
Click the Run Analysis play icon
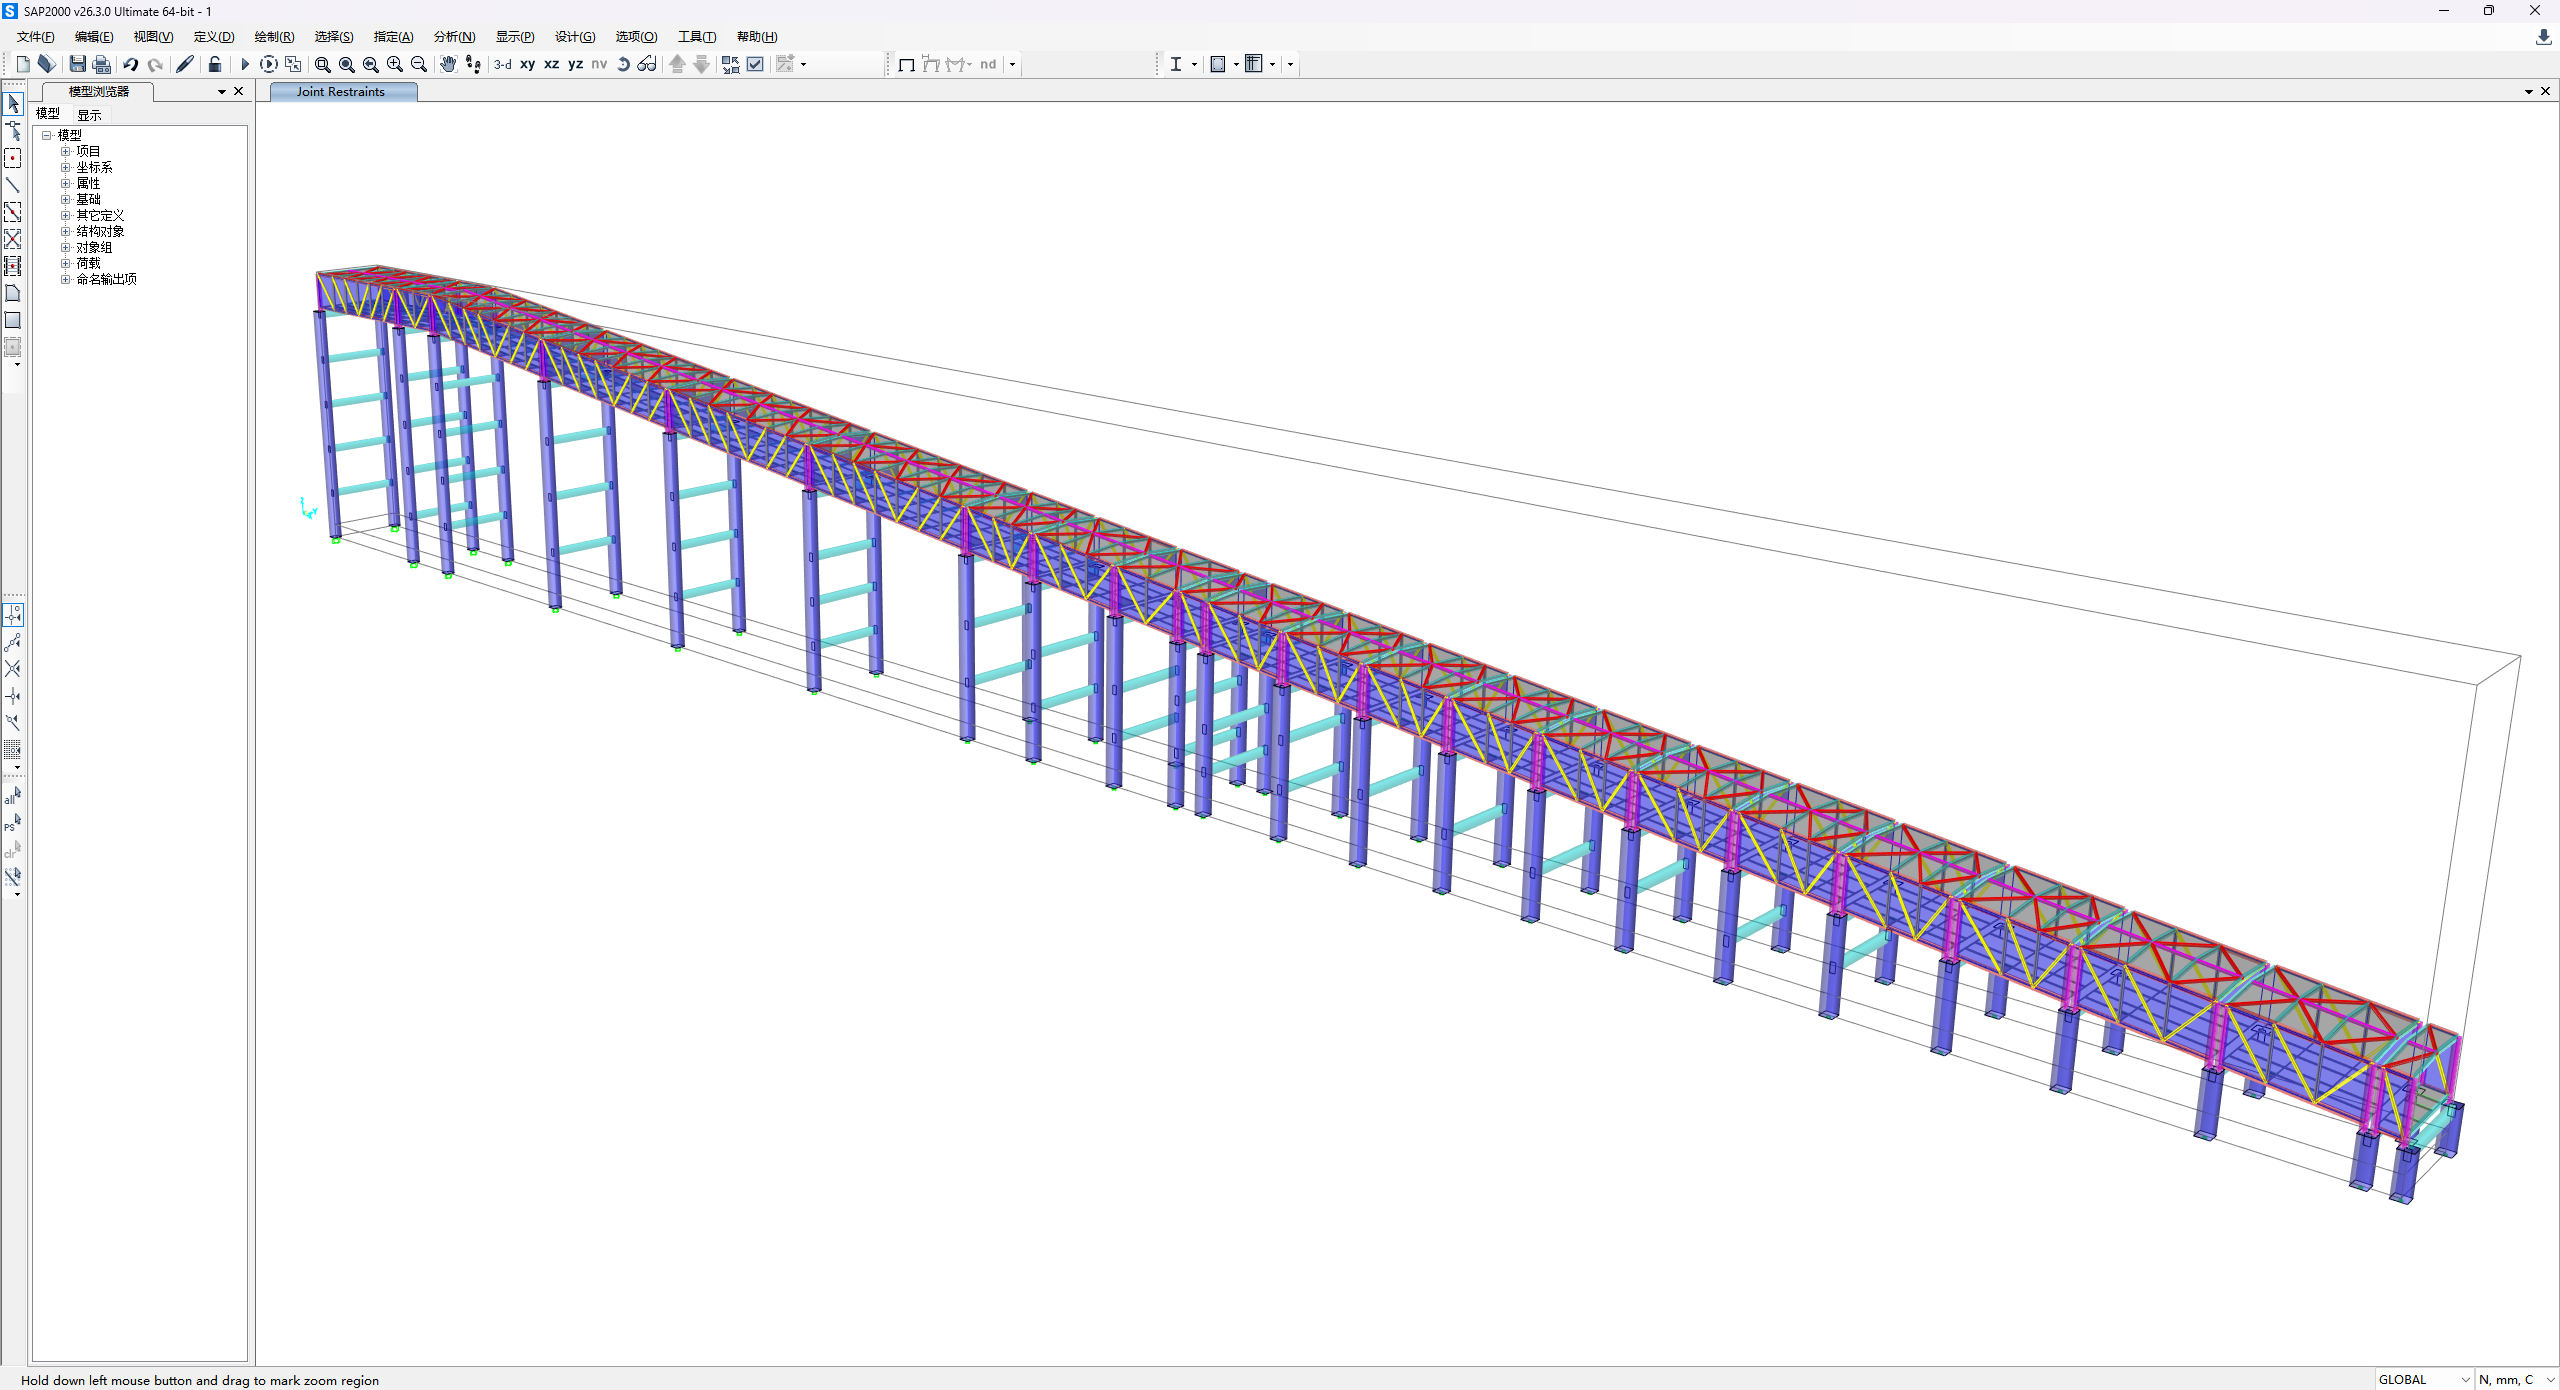[x=244, y=64]
